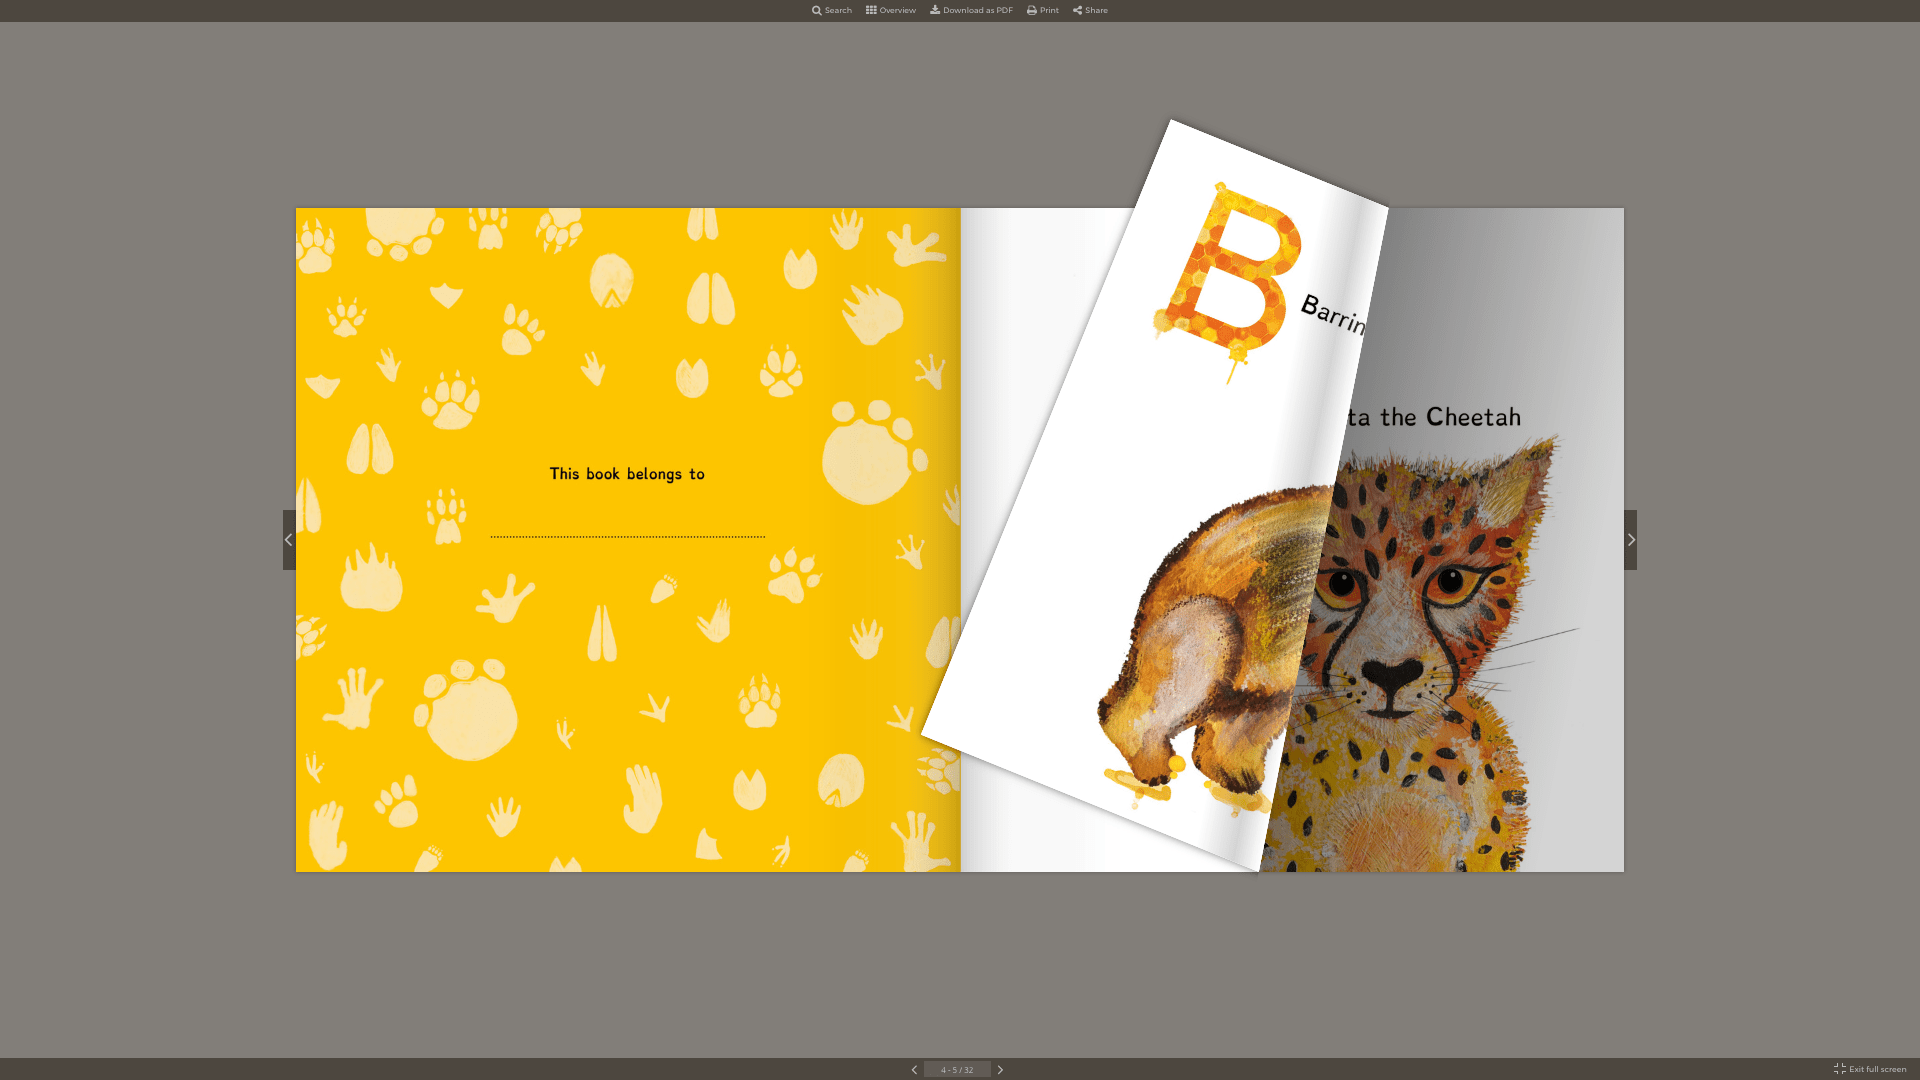Download the book as PDF

click(971, 10)
